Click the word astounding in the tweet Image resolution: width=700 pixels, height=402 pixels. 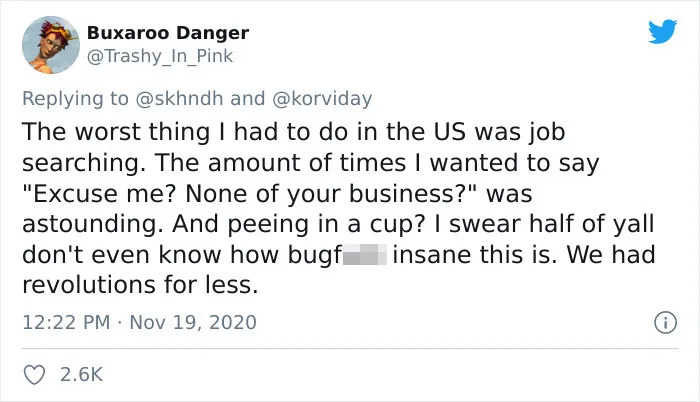(92, 225)
